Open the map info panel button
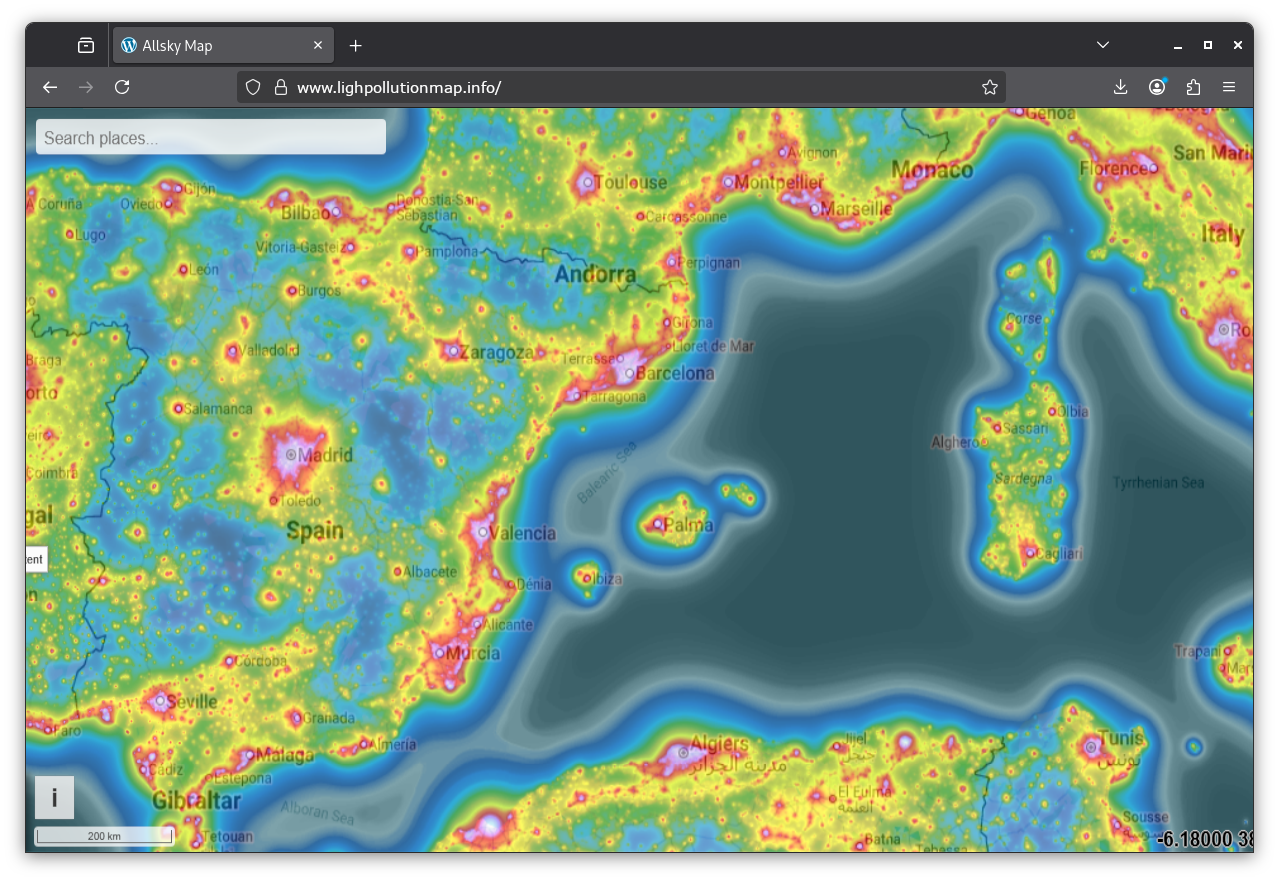Image resolution: width=1279 pixels, height=881 pixels. (x=54, y=797)
